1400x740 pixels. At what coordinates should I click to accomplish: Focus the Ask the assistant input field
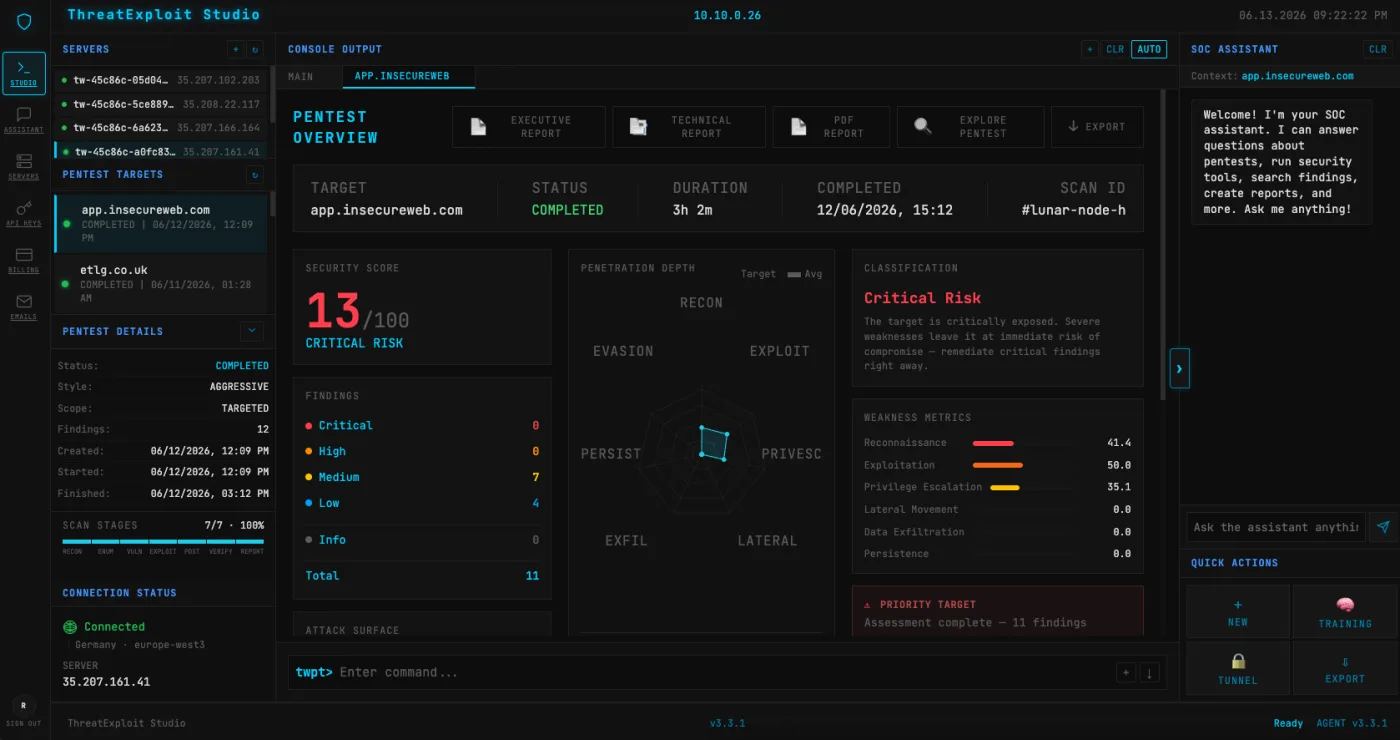pyautogui.click(x=1276, y=527)
